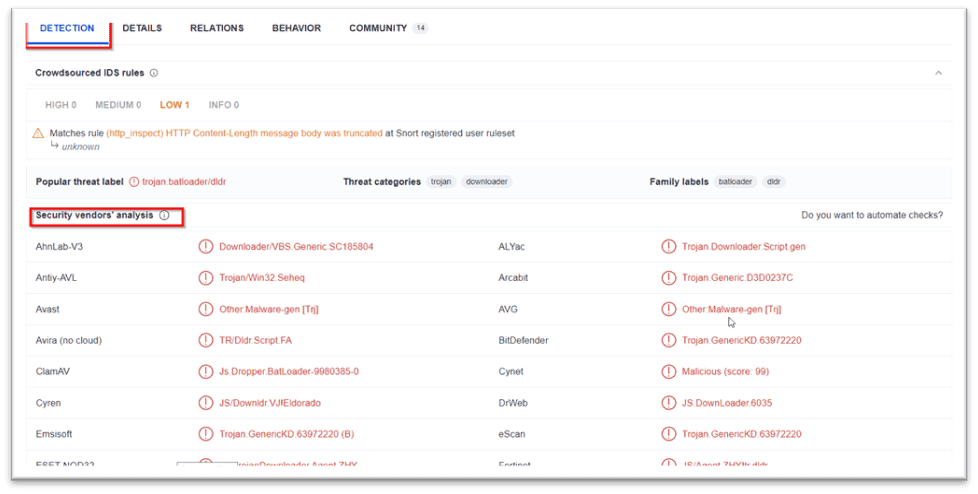Screen dimensions: 978x494
Task: Click Emsisoft's Trojan.GenericKD.63972220 (B) result
Action: pos(286,433)
